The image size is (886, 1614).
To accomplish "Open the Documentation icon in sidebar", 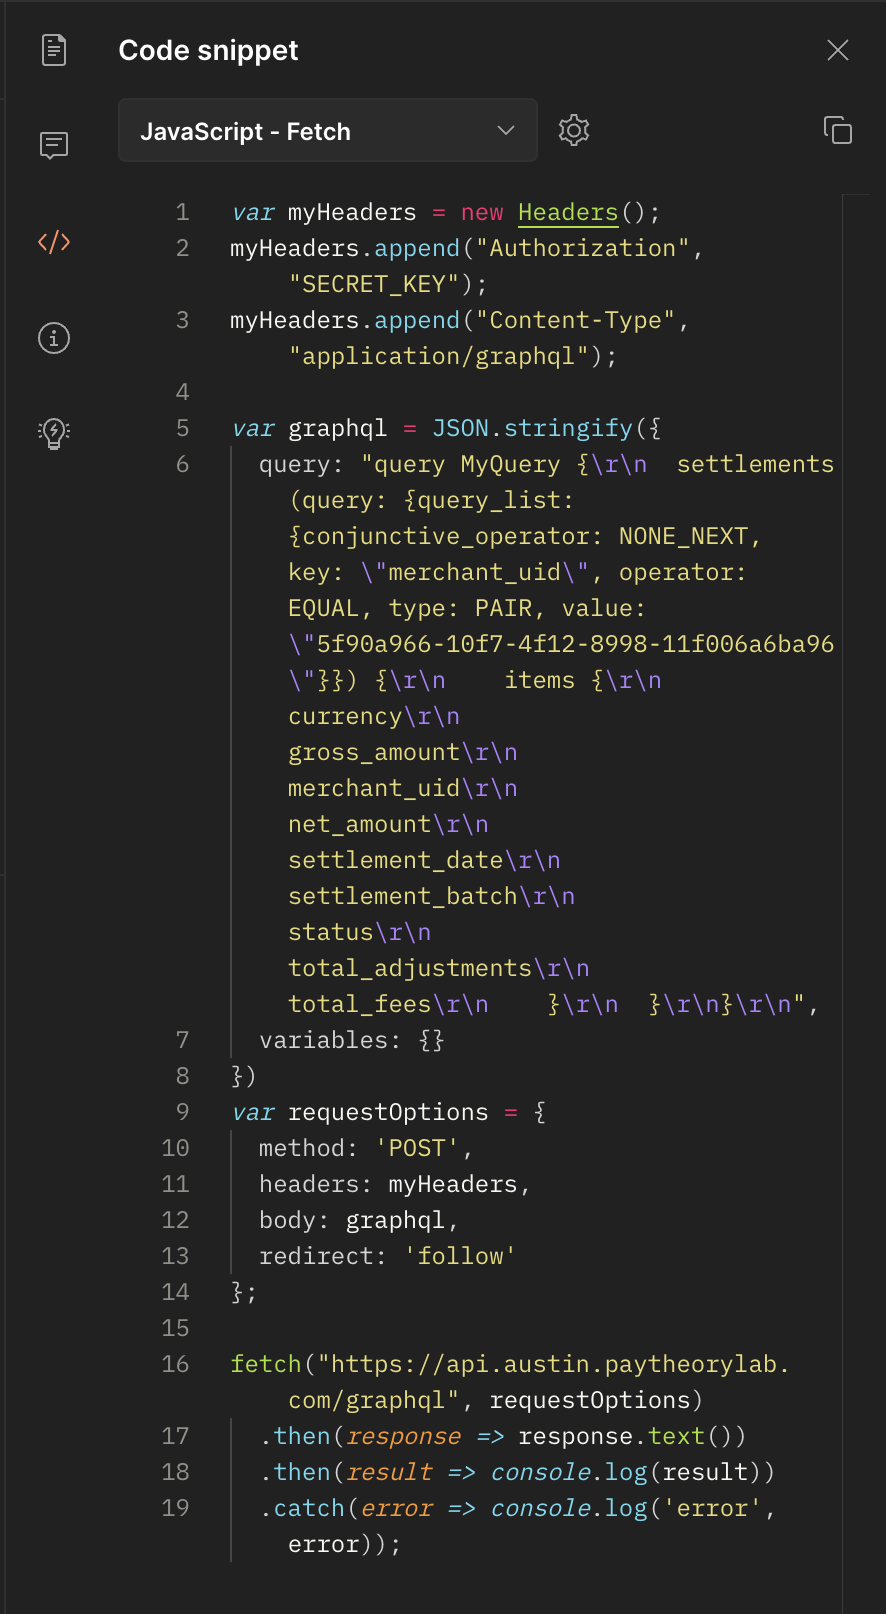I will click(54, 50).
